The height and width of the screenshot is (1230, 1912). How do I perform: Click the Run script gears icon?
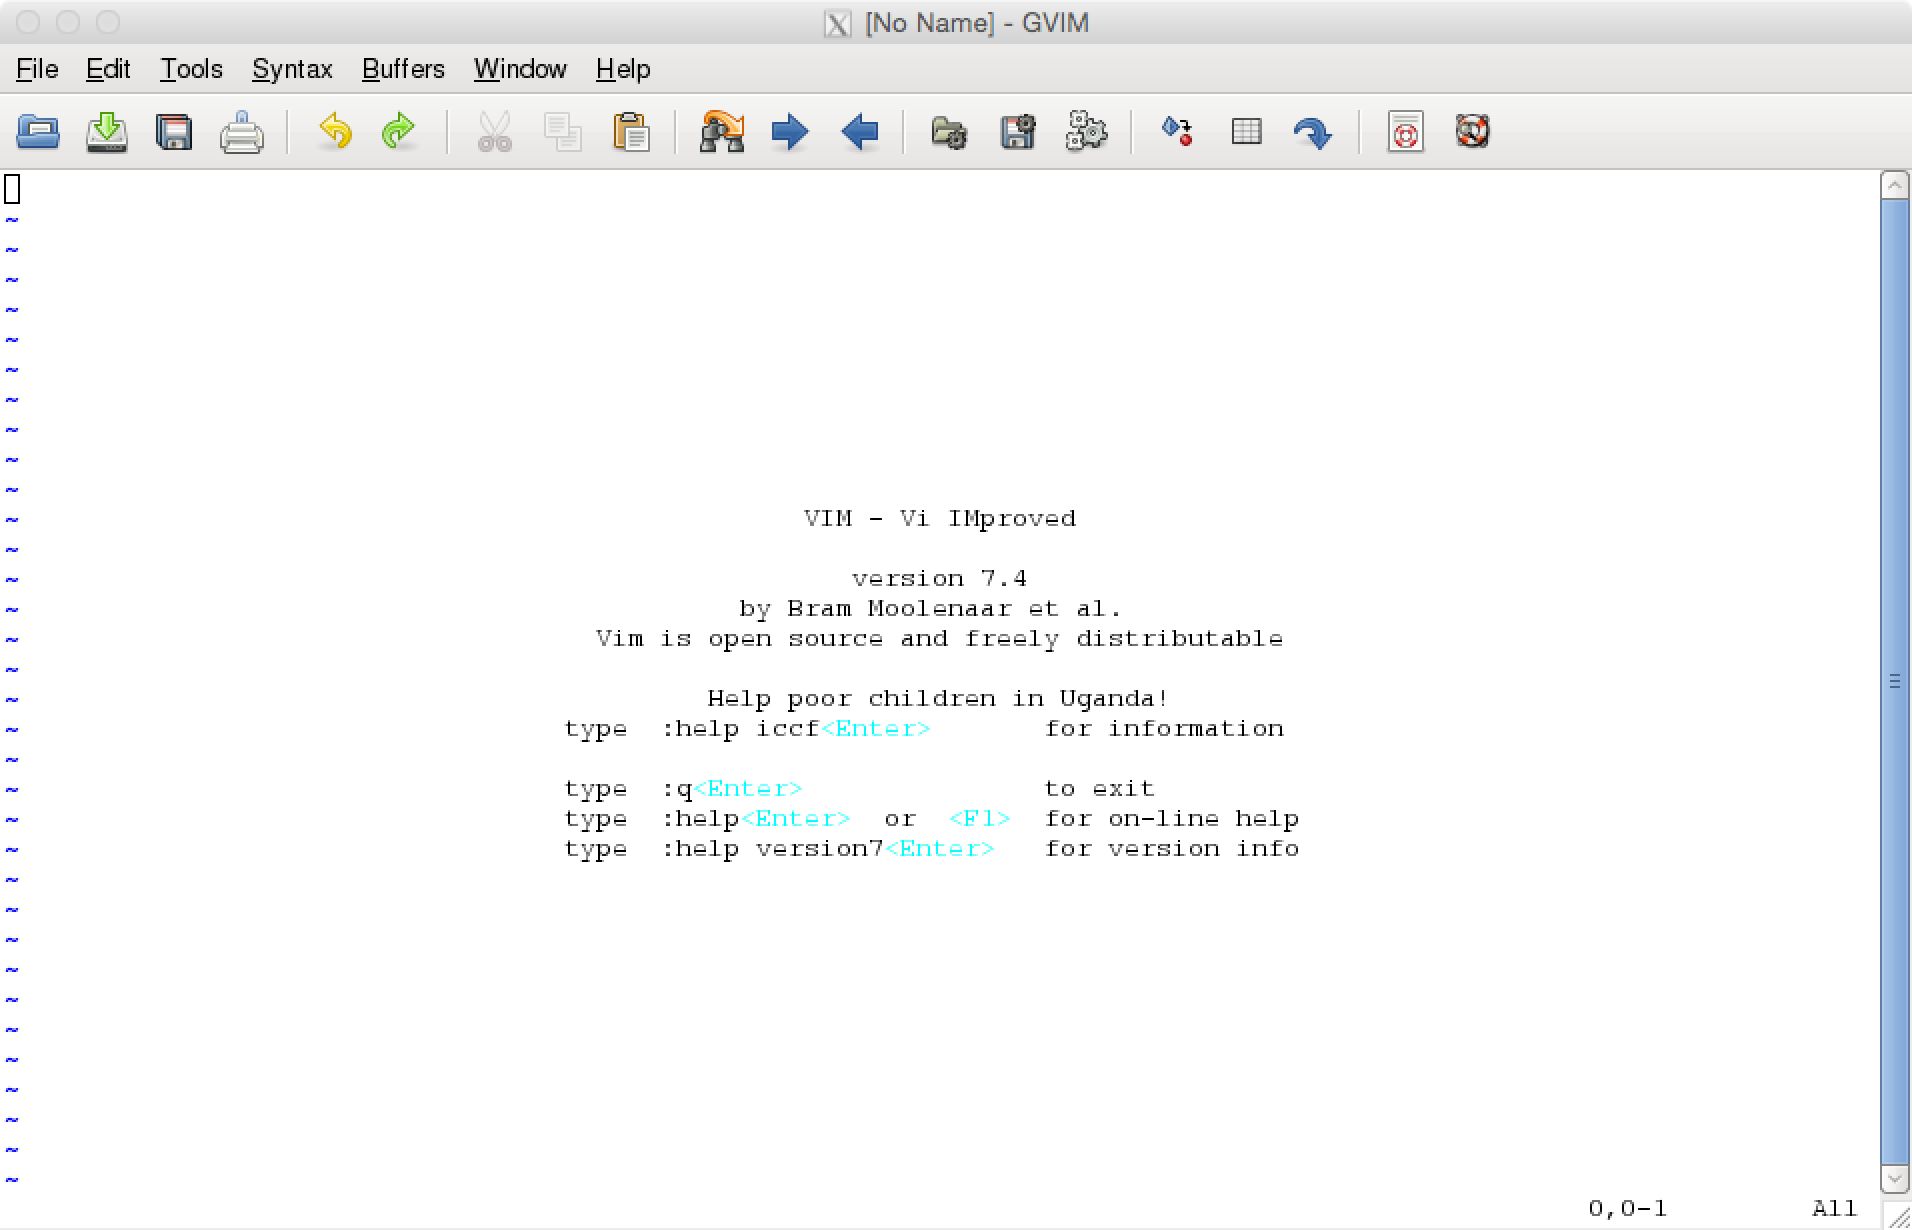pos(1086,131)
